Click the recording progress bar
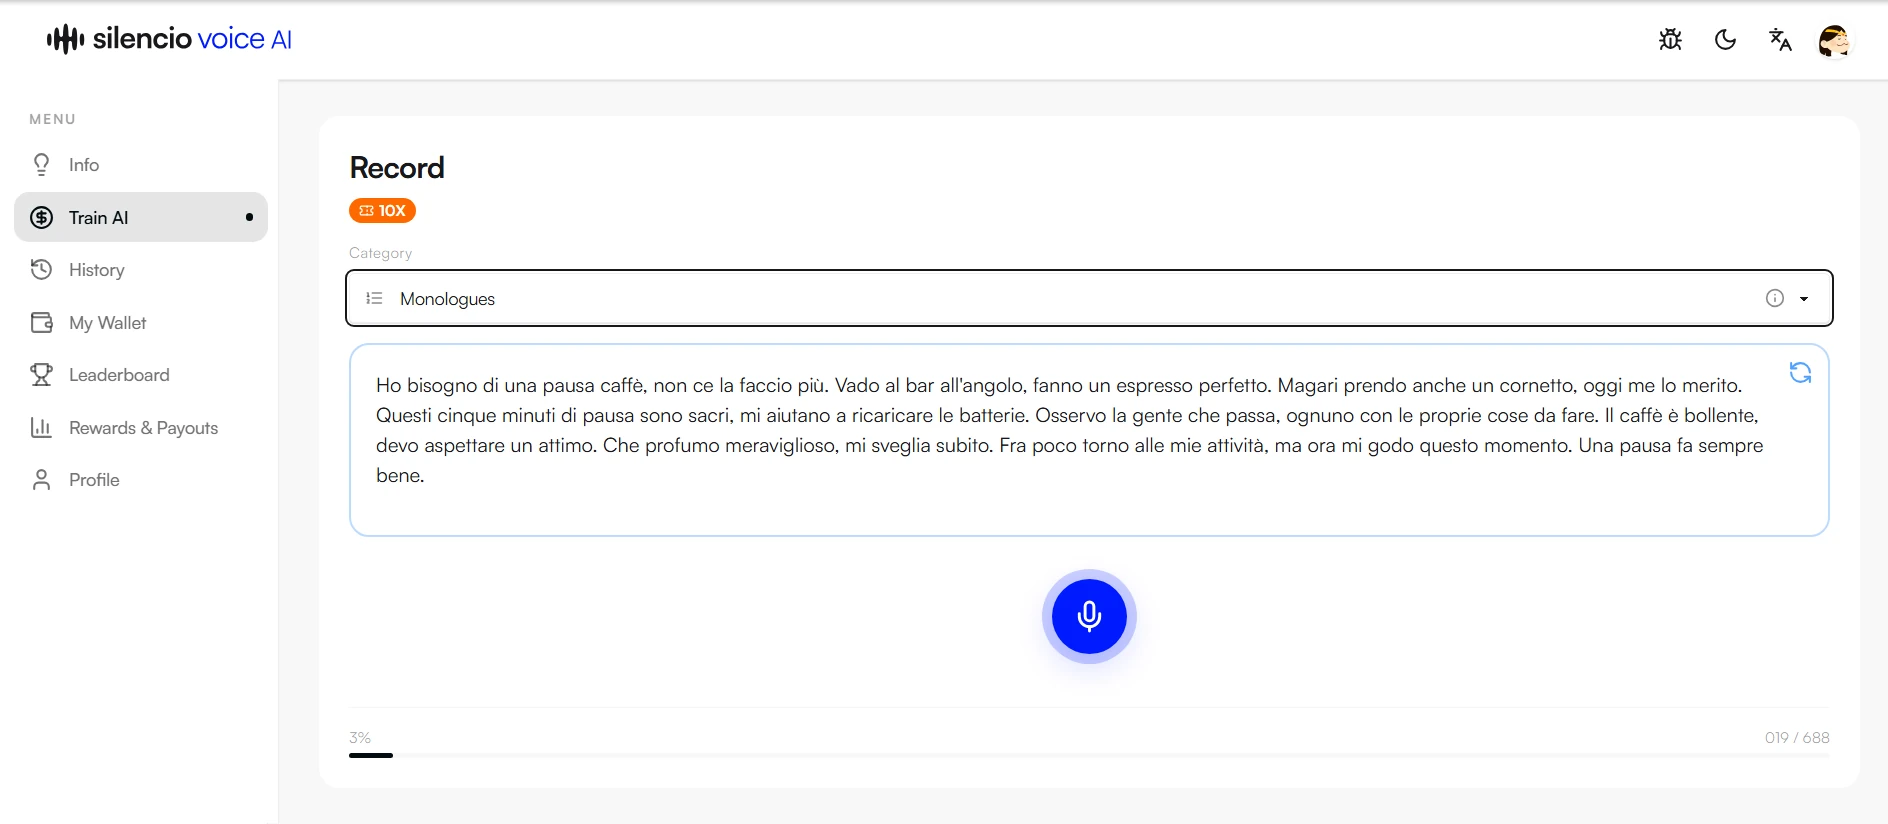 click(x=1089, y=755)
